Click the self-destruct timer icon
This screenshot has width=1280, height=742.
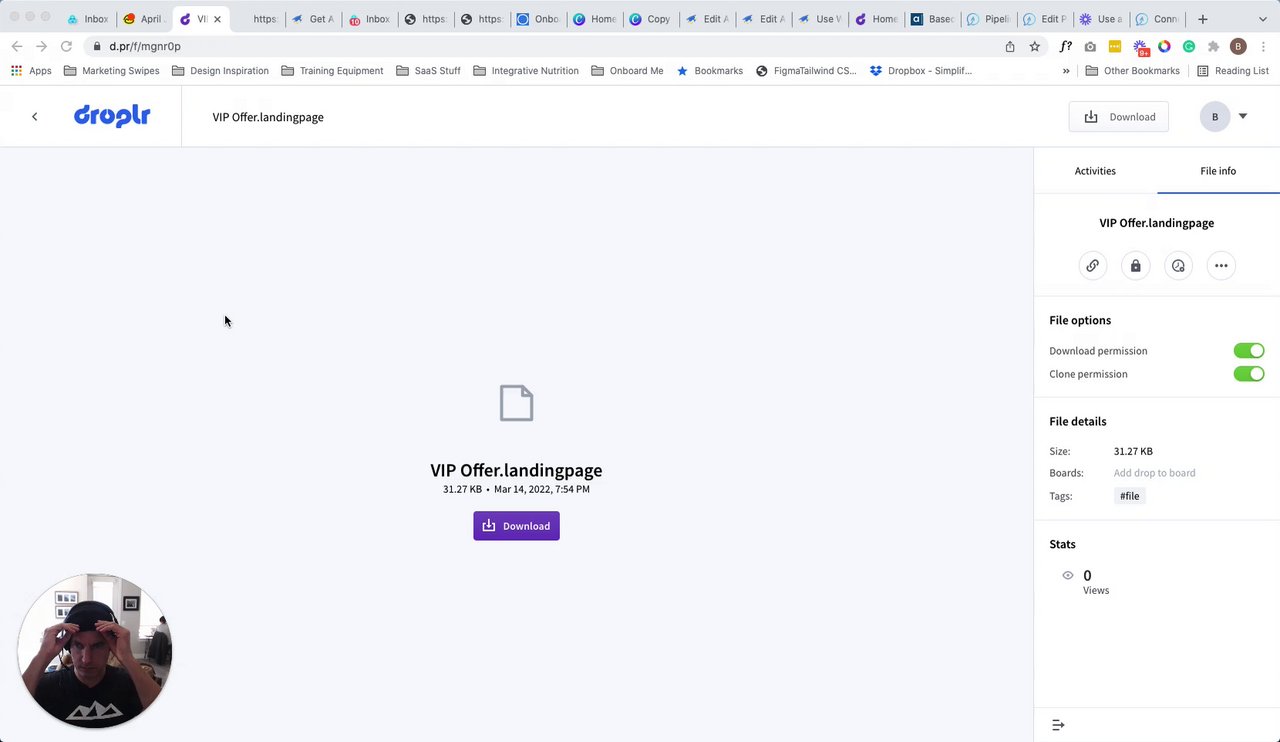point(1178,266)
